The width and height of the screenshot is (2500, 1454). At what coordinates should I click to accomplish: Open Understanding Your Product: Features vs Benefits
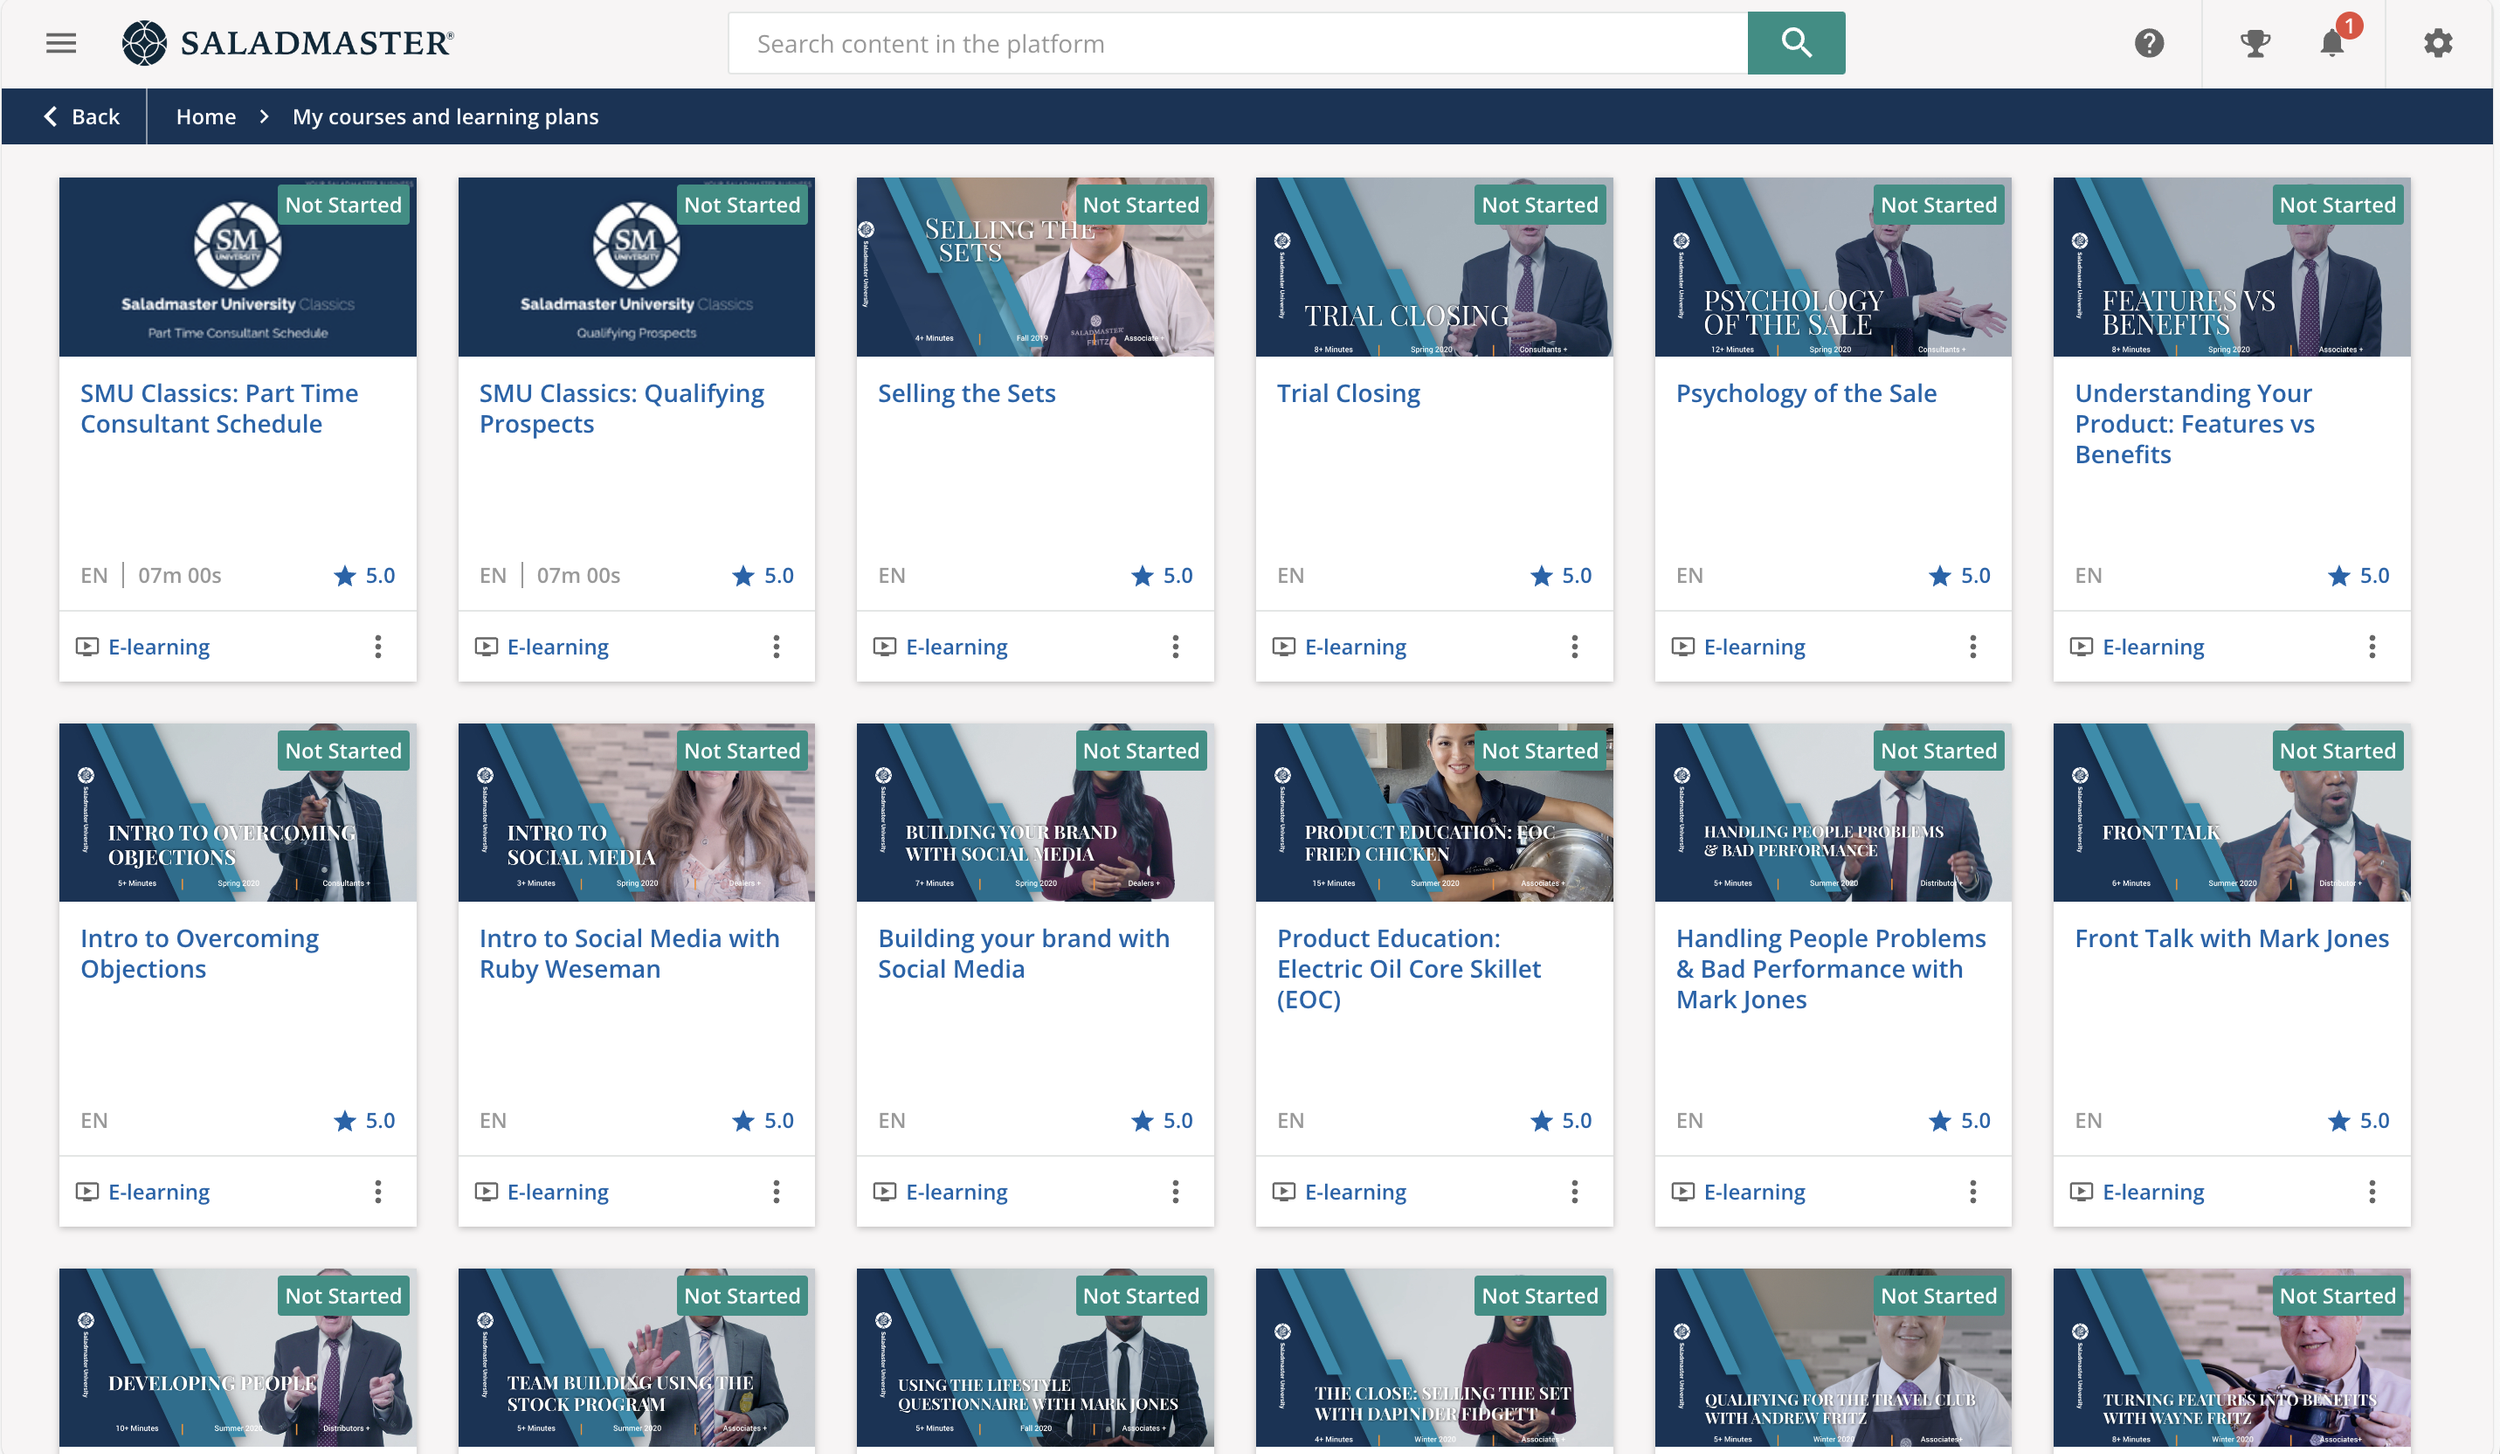2194,424
